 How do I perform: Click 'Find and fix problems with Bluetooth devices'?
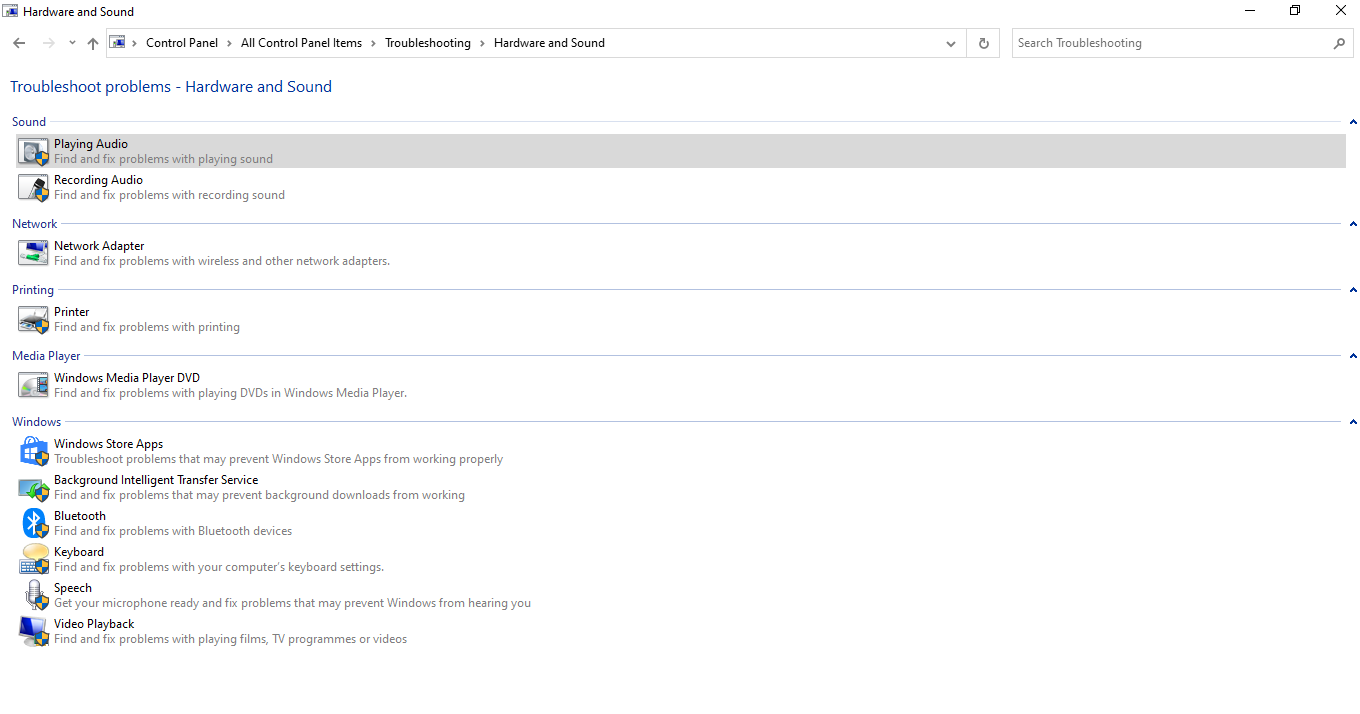pos(173,531)
